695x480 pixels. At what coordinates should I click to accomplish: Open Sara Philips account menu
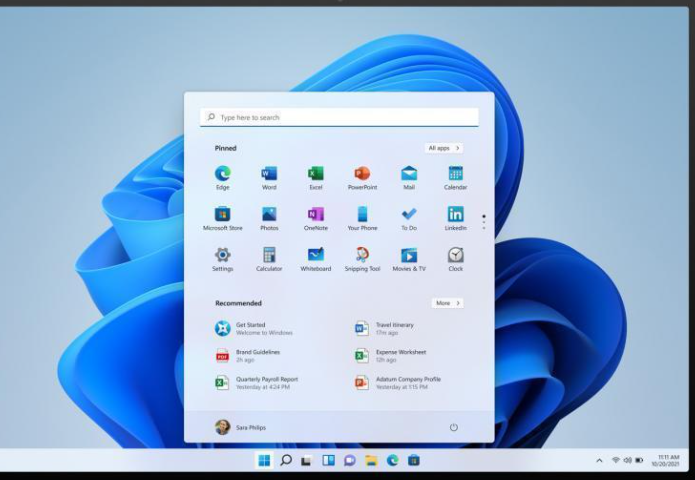241,427
